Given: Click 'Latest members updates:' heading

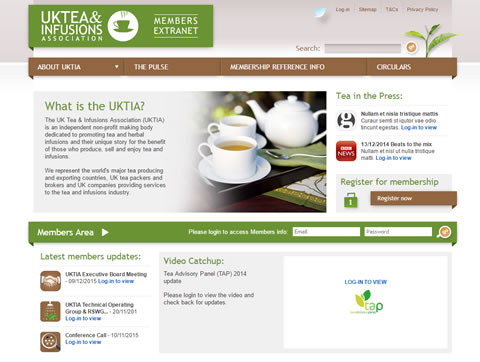Looking at the screenshot, I should (x=90, y=257).
